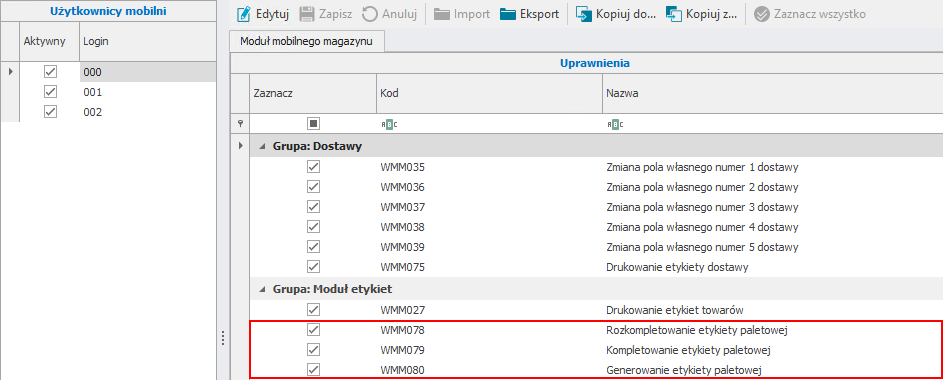Click the Zapisz floppy disk icon
This screenshot has height=380, width=943.
(307, 14)
